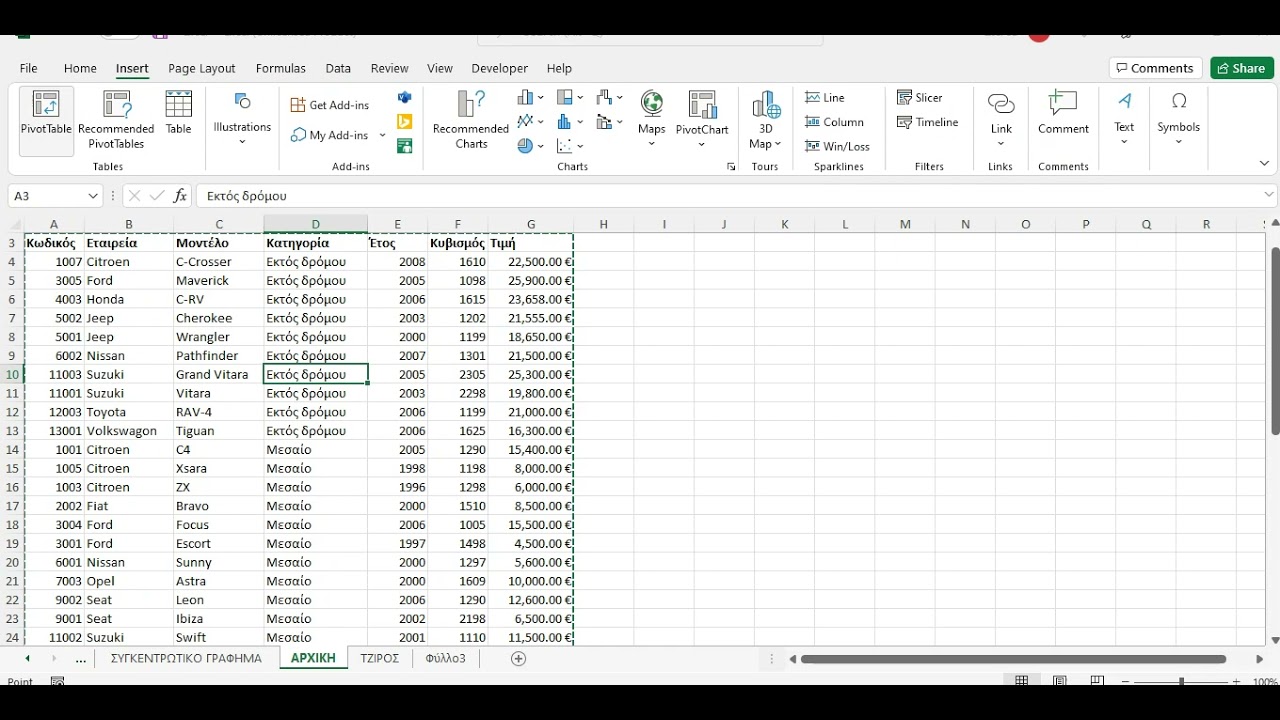Open the File menu
Screen dimensions: 1280x720
[29, 68]
